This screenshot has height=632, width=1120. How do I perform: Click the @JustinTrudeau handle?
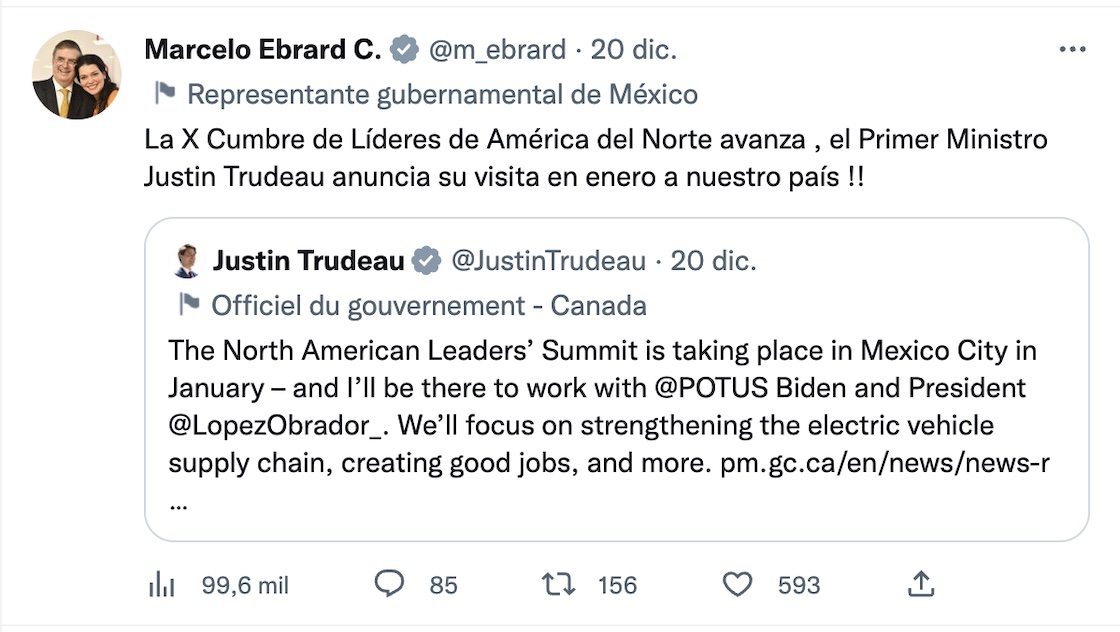point(549,261)
